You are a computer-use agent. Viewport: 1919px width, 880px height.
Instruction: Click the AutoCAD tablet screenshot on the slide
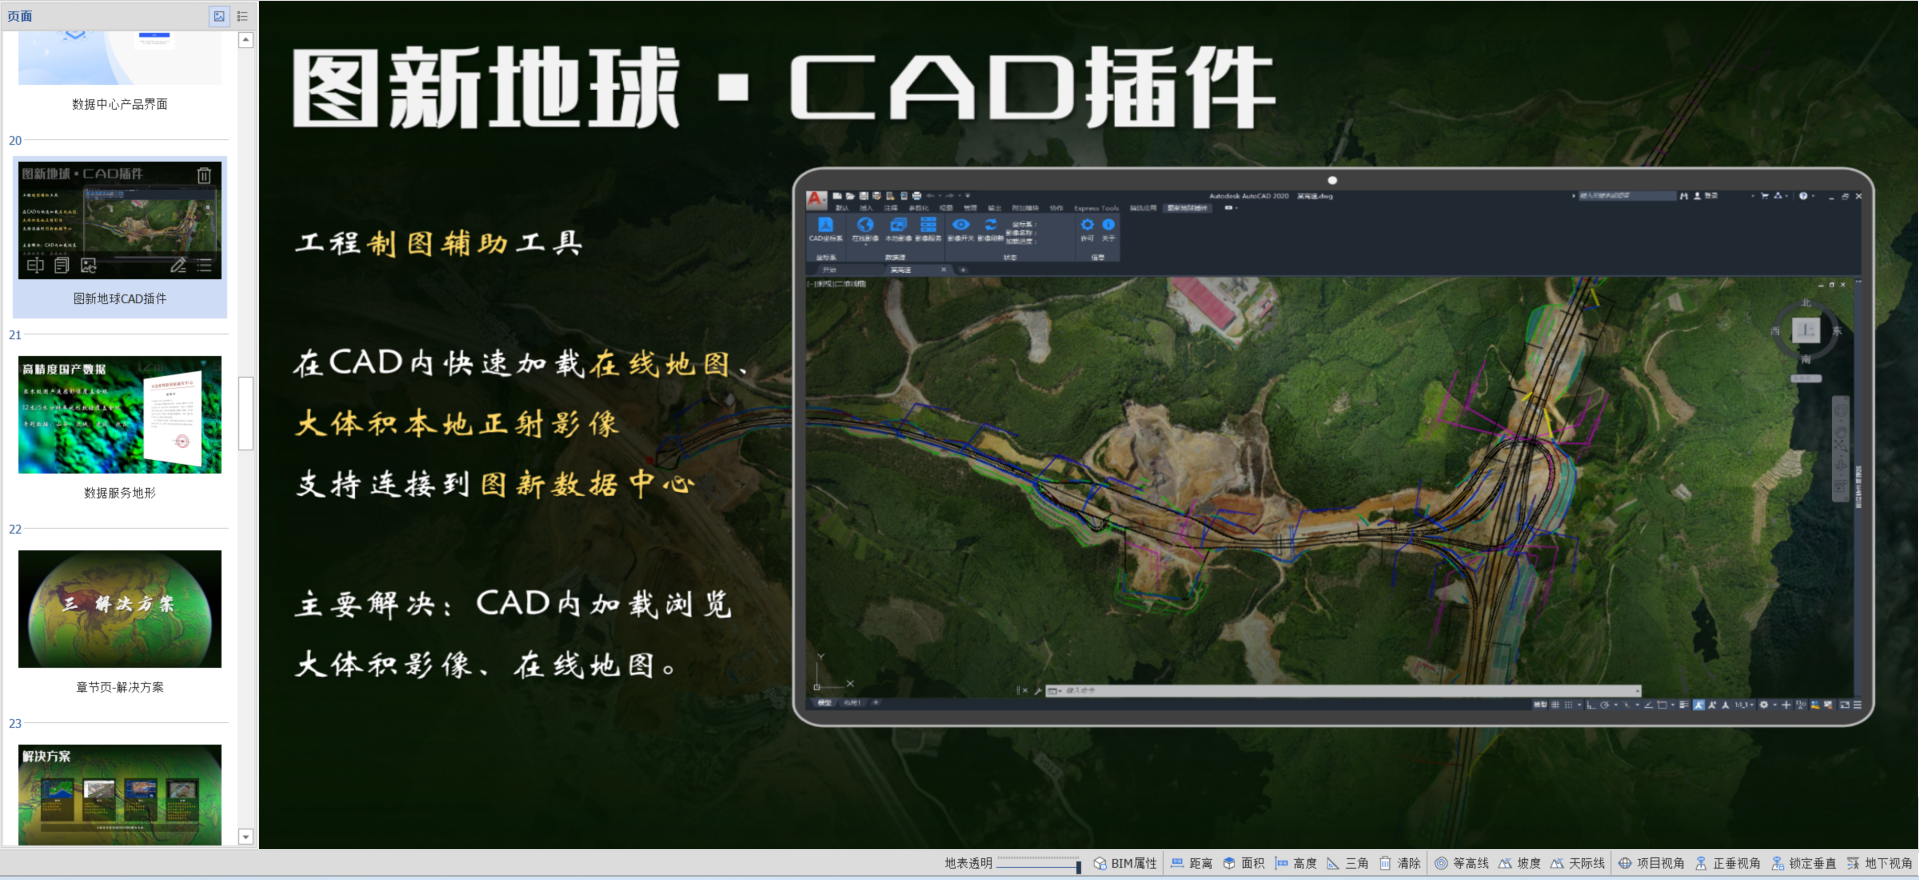point(1333,447)
